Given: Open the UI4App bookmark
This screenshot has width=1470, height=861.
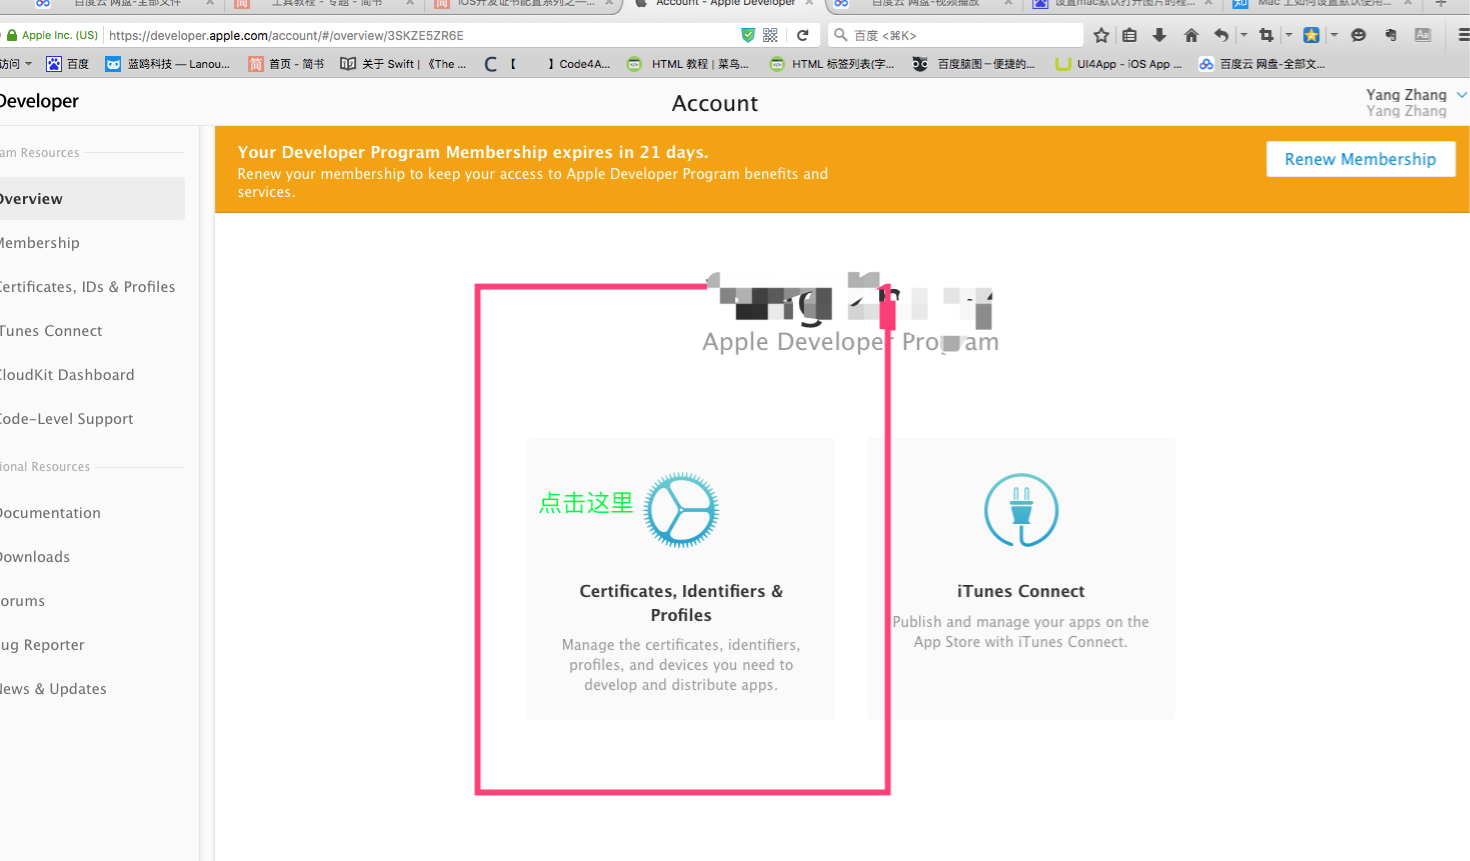Looking at the screenshot, I should pos(1119,64).
